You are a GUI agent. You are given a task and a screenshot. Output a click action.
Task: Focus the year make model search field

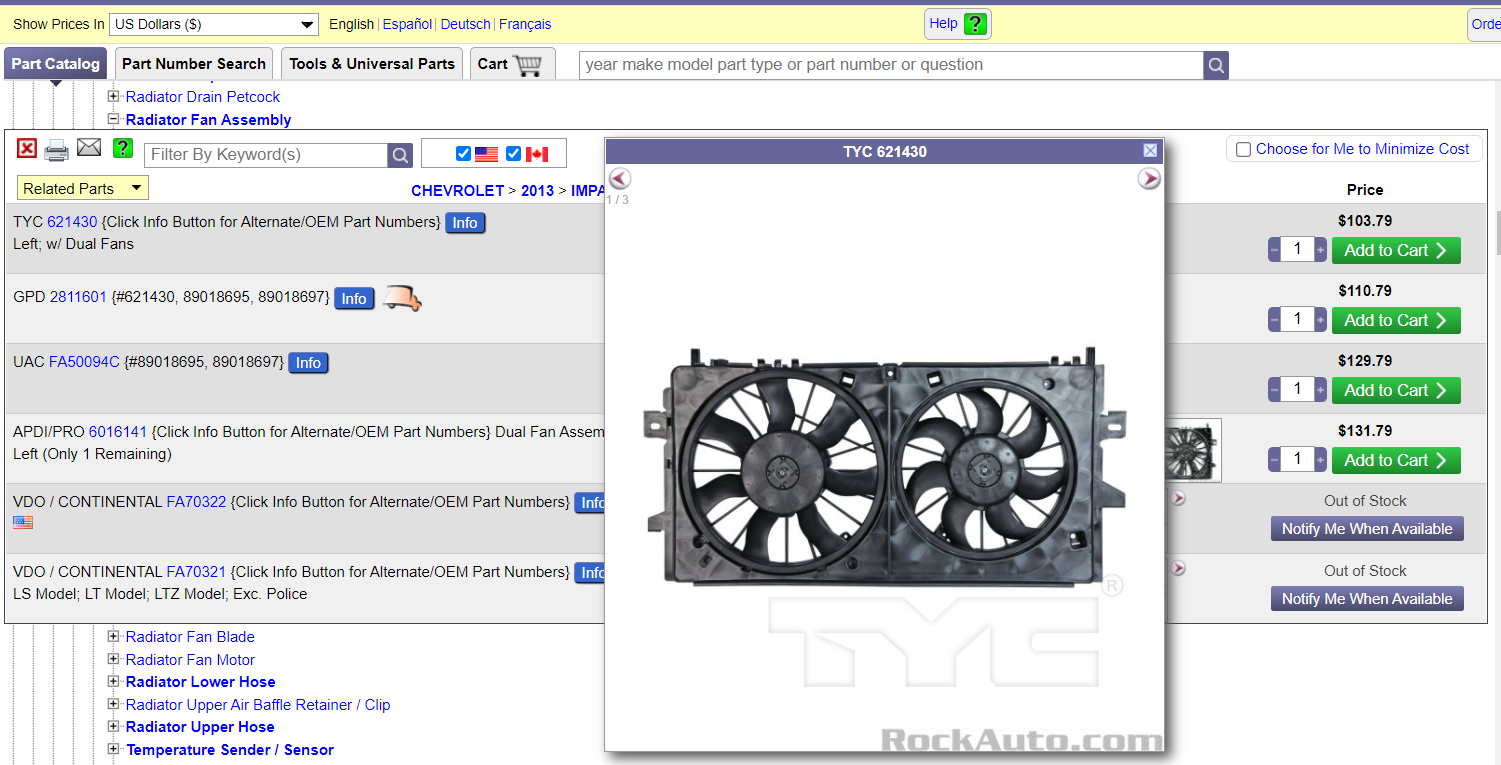(x=891, y=65)
